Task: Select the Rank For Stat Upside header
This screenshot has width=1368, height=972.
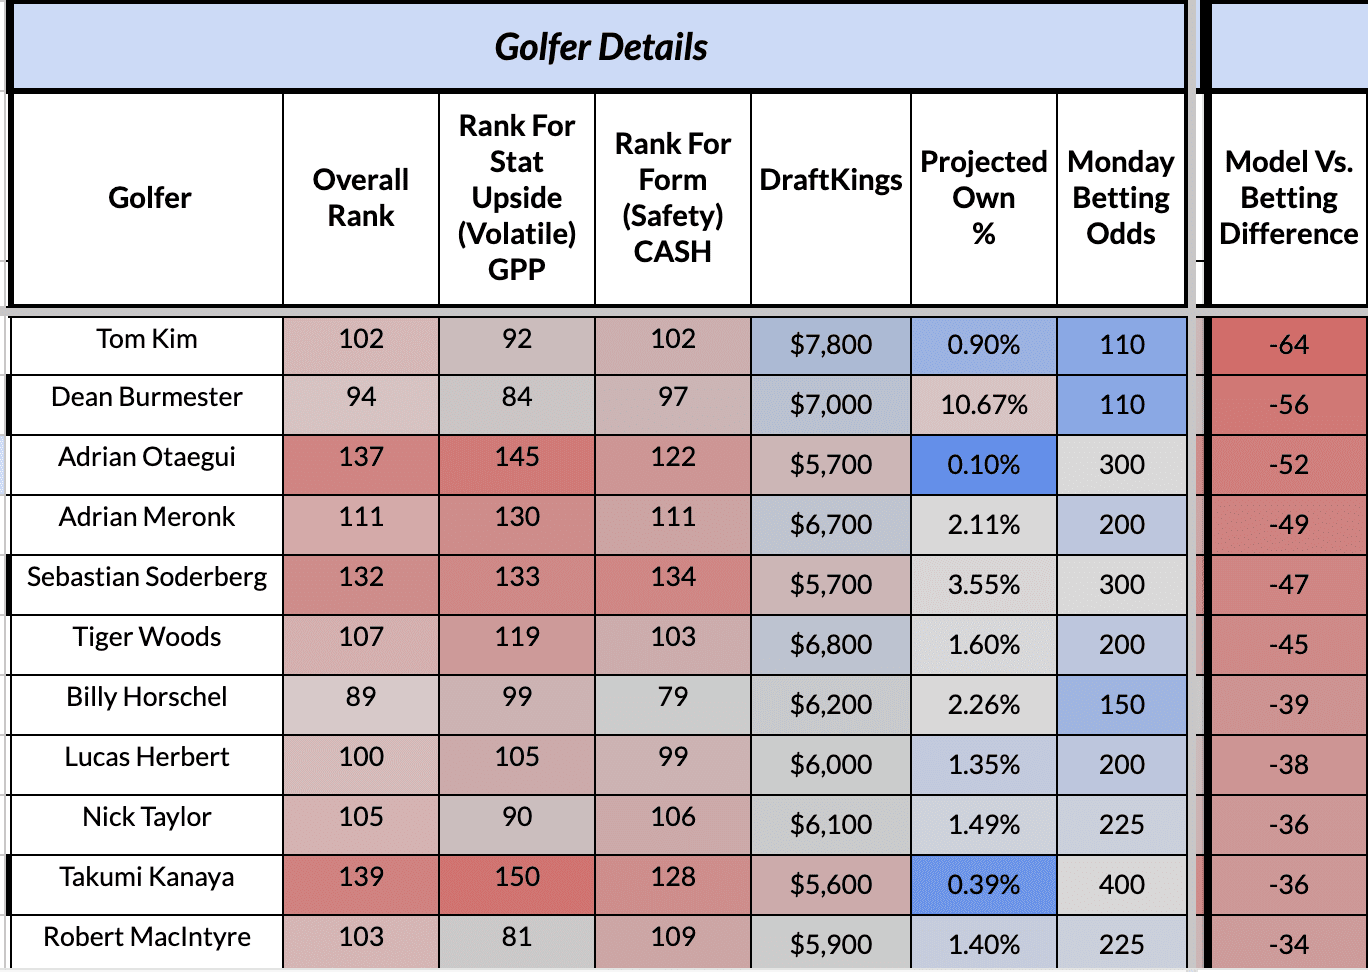Action: click(x=517, y=198)
